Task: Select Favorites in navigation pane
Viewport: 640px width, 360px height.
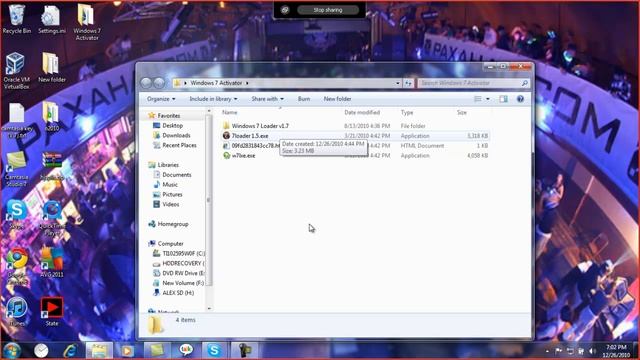Action: pyautogui.click(x=169, y=116)
